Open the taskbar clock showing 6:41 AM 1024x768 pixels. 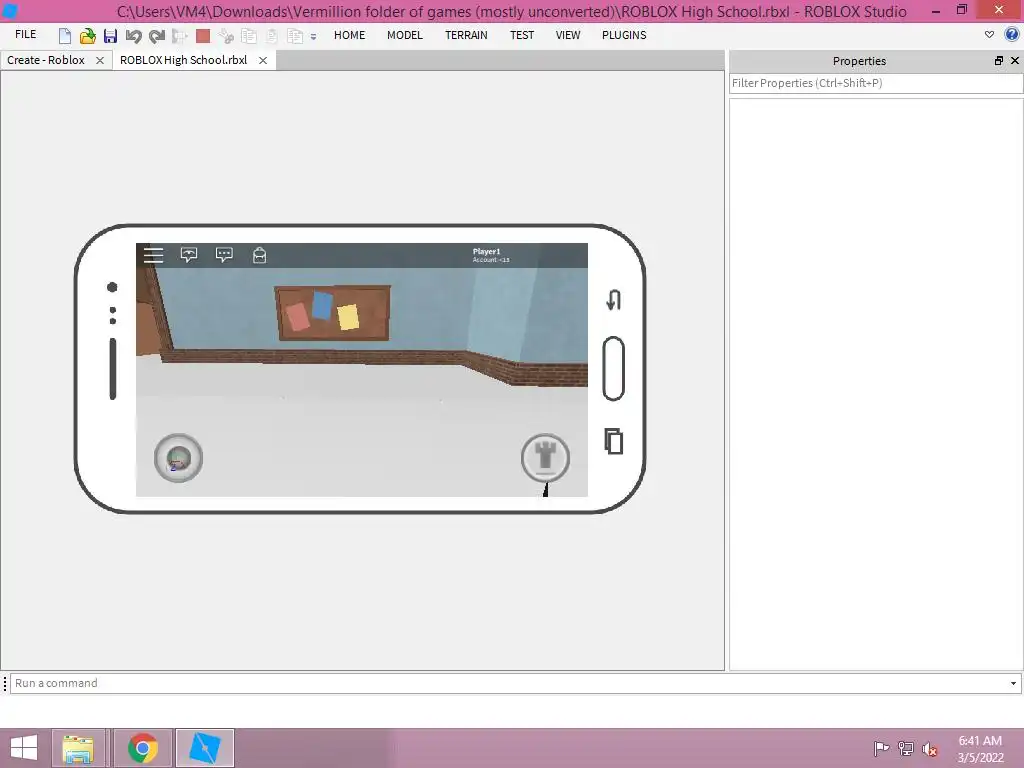coord(980,749)
